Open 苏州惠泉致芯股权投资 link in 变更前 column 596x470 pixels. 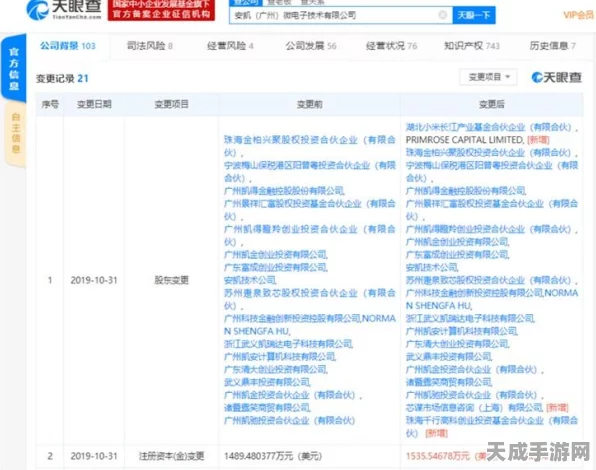coord(309,299)
